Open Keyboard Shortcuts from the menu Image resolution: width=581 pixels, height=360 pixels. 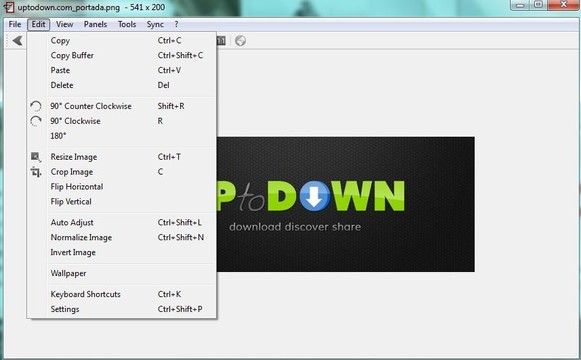(x=122, y=294)
